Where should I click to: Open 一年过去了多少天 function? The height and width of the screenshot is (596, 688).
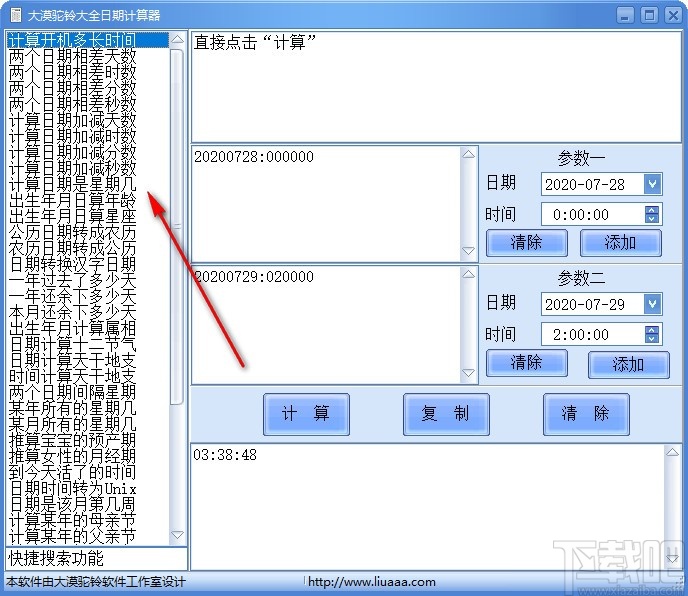point(88,280)
